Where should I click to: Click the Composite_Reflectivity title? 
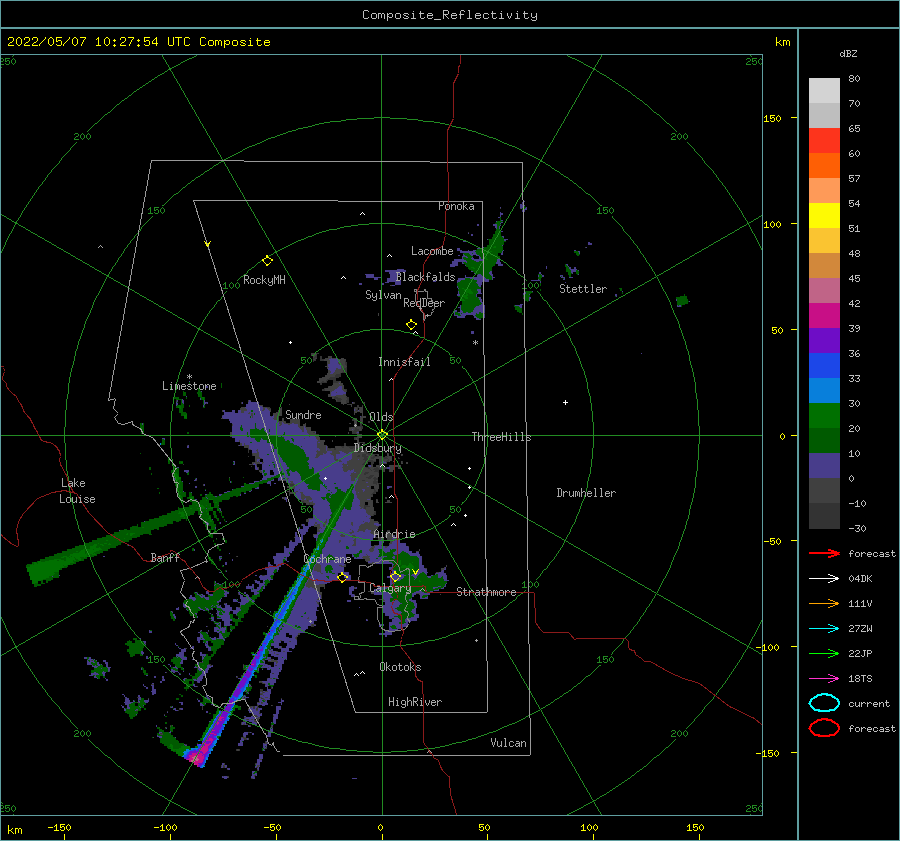449,15
